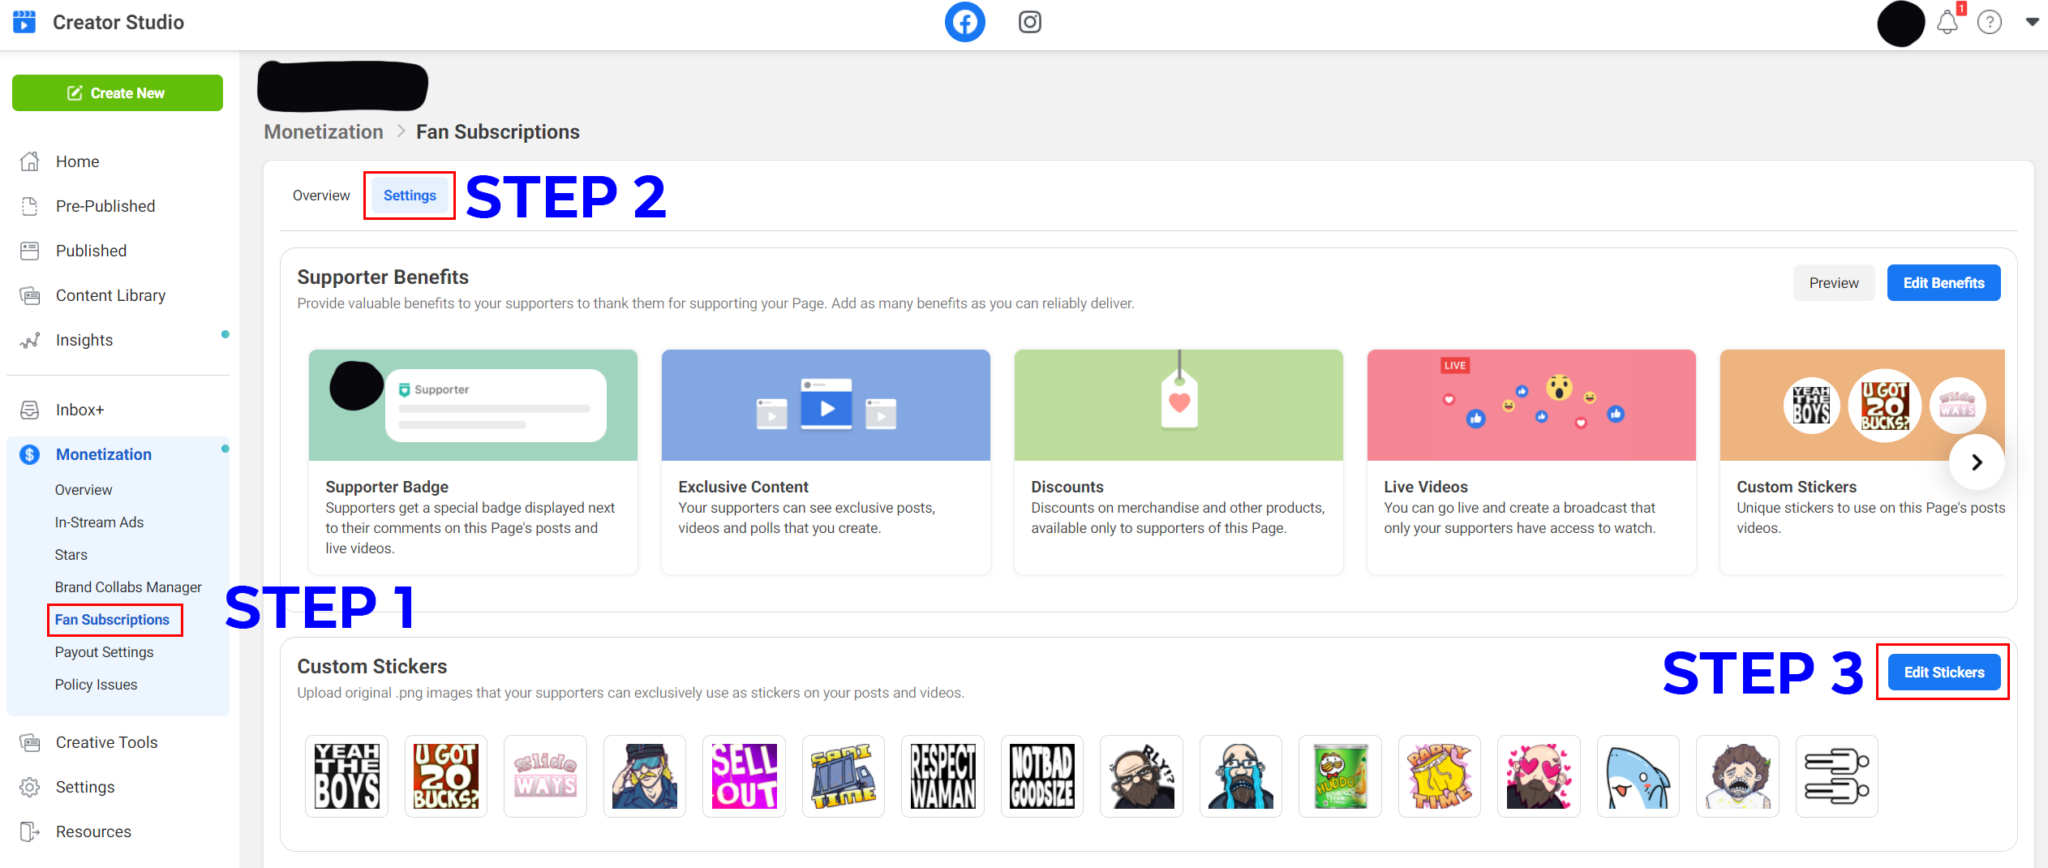The image size is (2048, 868).
Task: Select Policy Issues submenu item
Action: point(96,685)
